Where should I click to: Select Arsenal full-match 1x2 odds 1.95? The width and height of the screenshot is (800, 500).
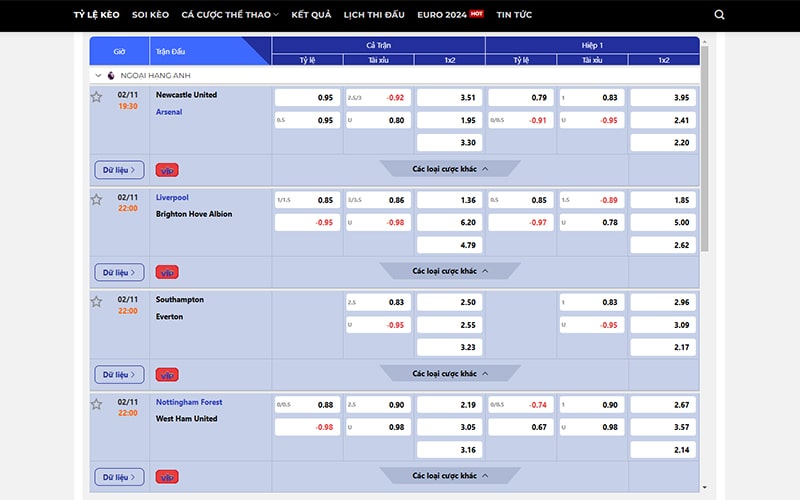point(449,120)
